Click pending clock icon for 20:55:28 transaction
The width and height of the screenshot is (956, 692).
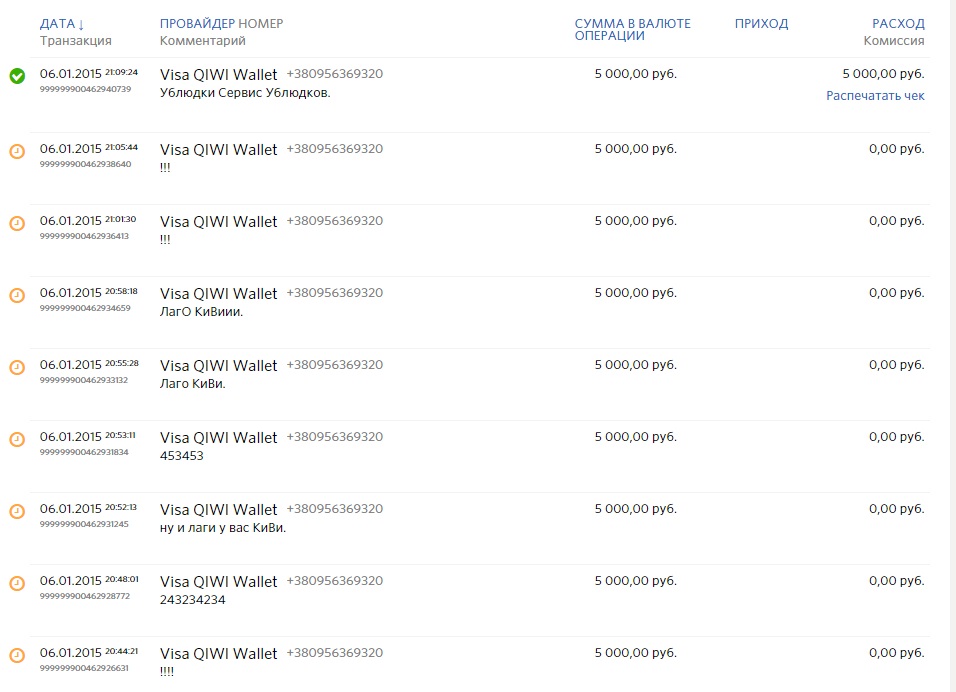[17, 367]
